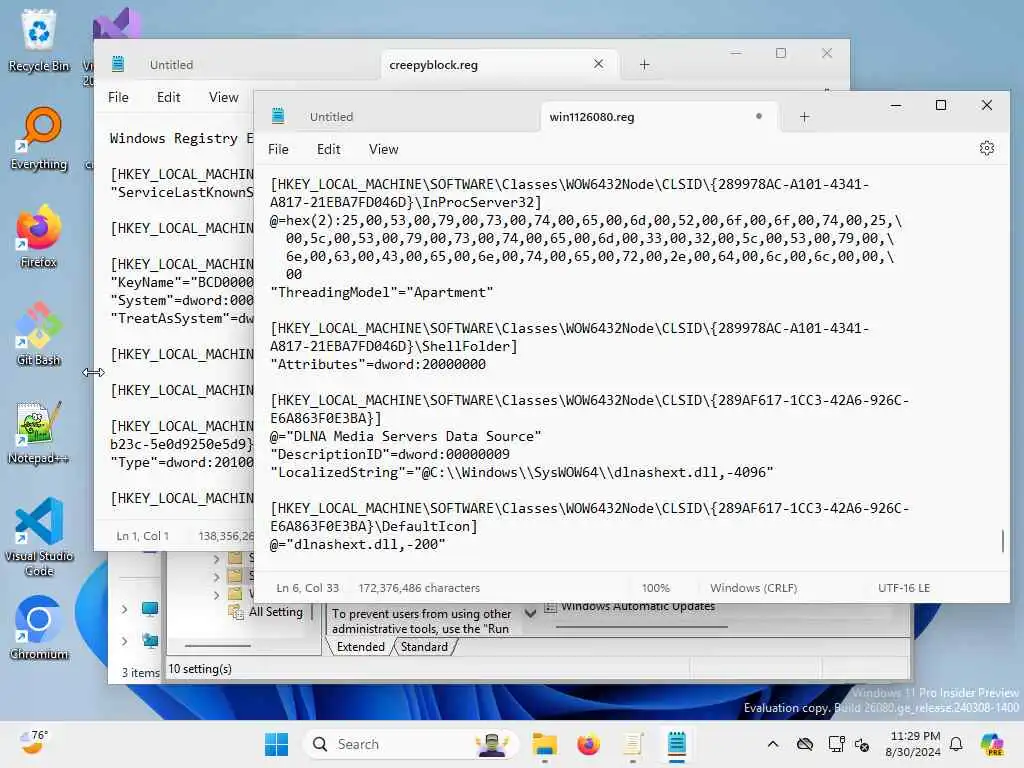Select the Notepad icon in the taskbar
1024x768 pixels.
point(677,744)
